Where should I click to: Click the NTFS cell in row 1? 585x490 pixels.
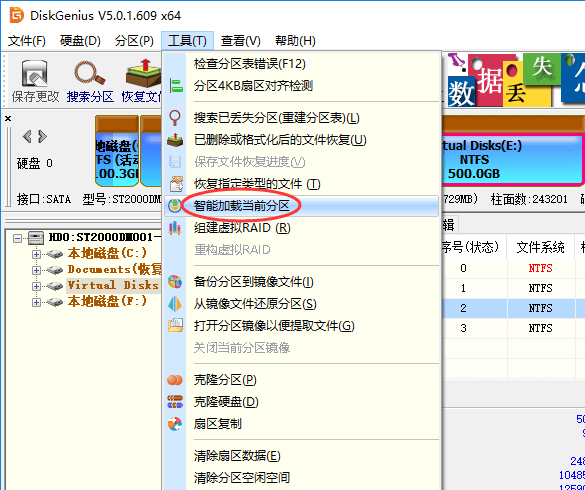click(x=540, y=288)
